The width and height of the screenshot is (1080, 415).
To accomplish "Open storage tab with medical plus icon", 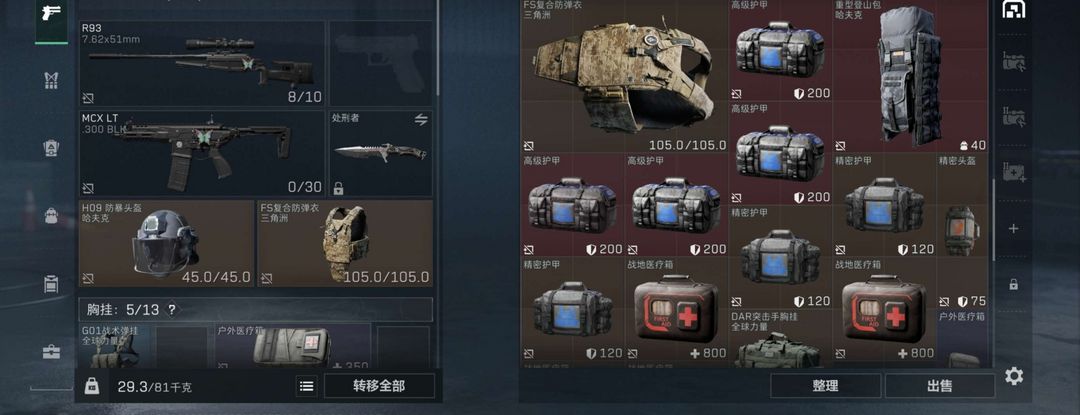I will pos(1013,172).
